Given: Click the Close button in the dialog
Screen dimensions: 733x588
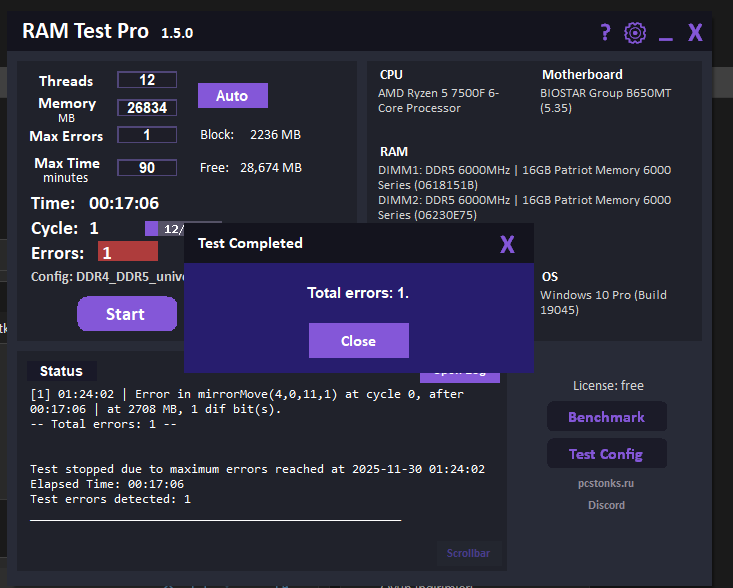Looking at the screenshot, I should click(359, 341).
